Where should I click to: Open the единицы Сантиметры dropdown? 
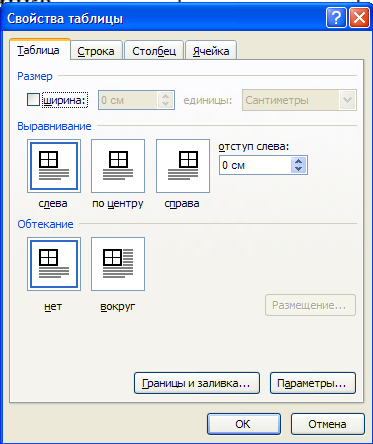click(x=347, y=100)
